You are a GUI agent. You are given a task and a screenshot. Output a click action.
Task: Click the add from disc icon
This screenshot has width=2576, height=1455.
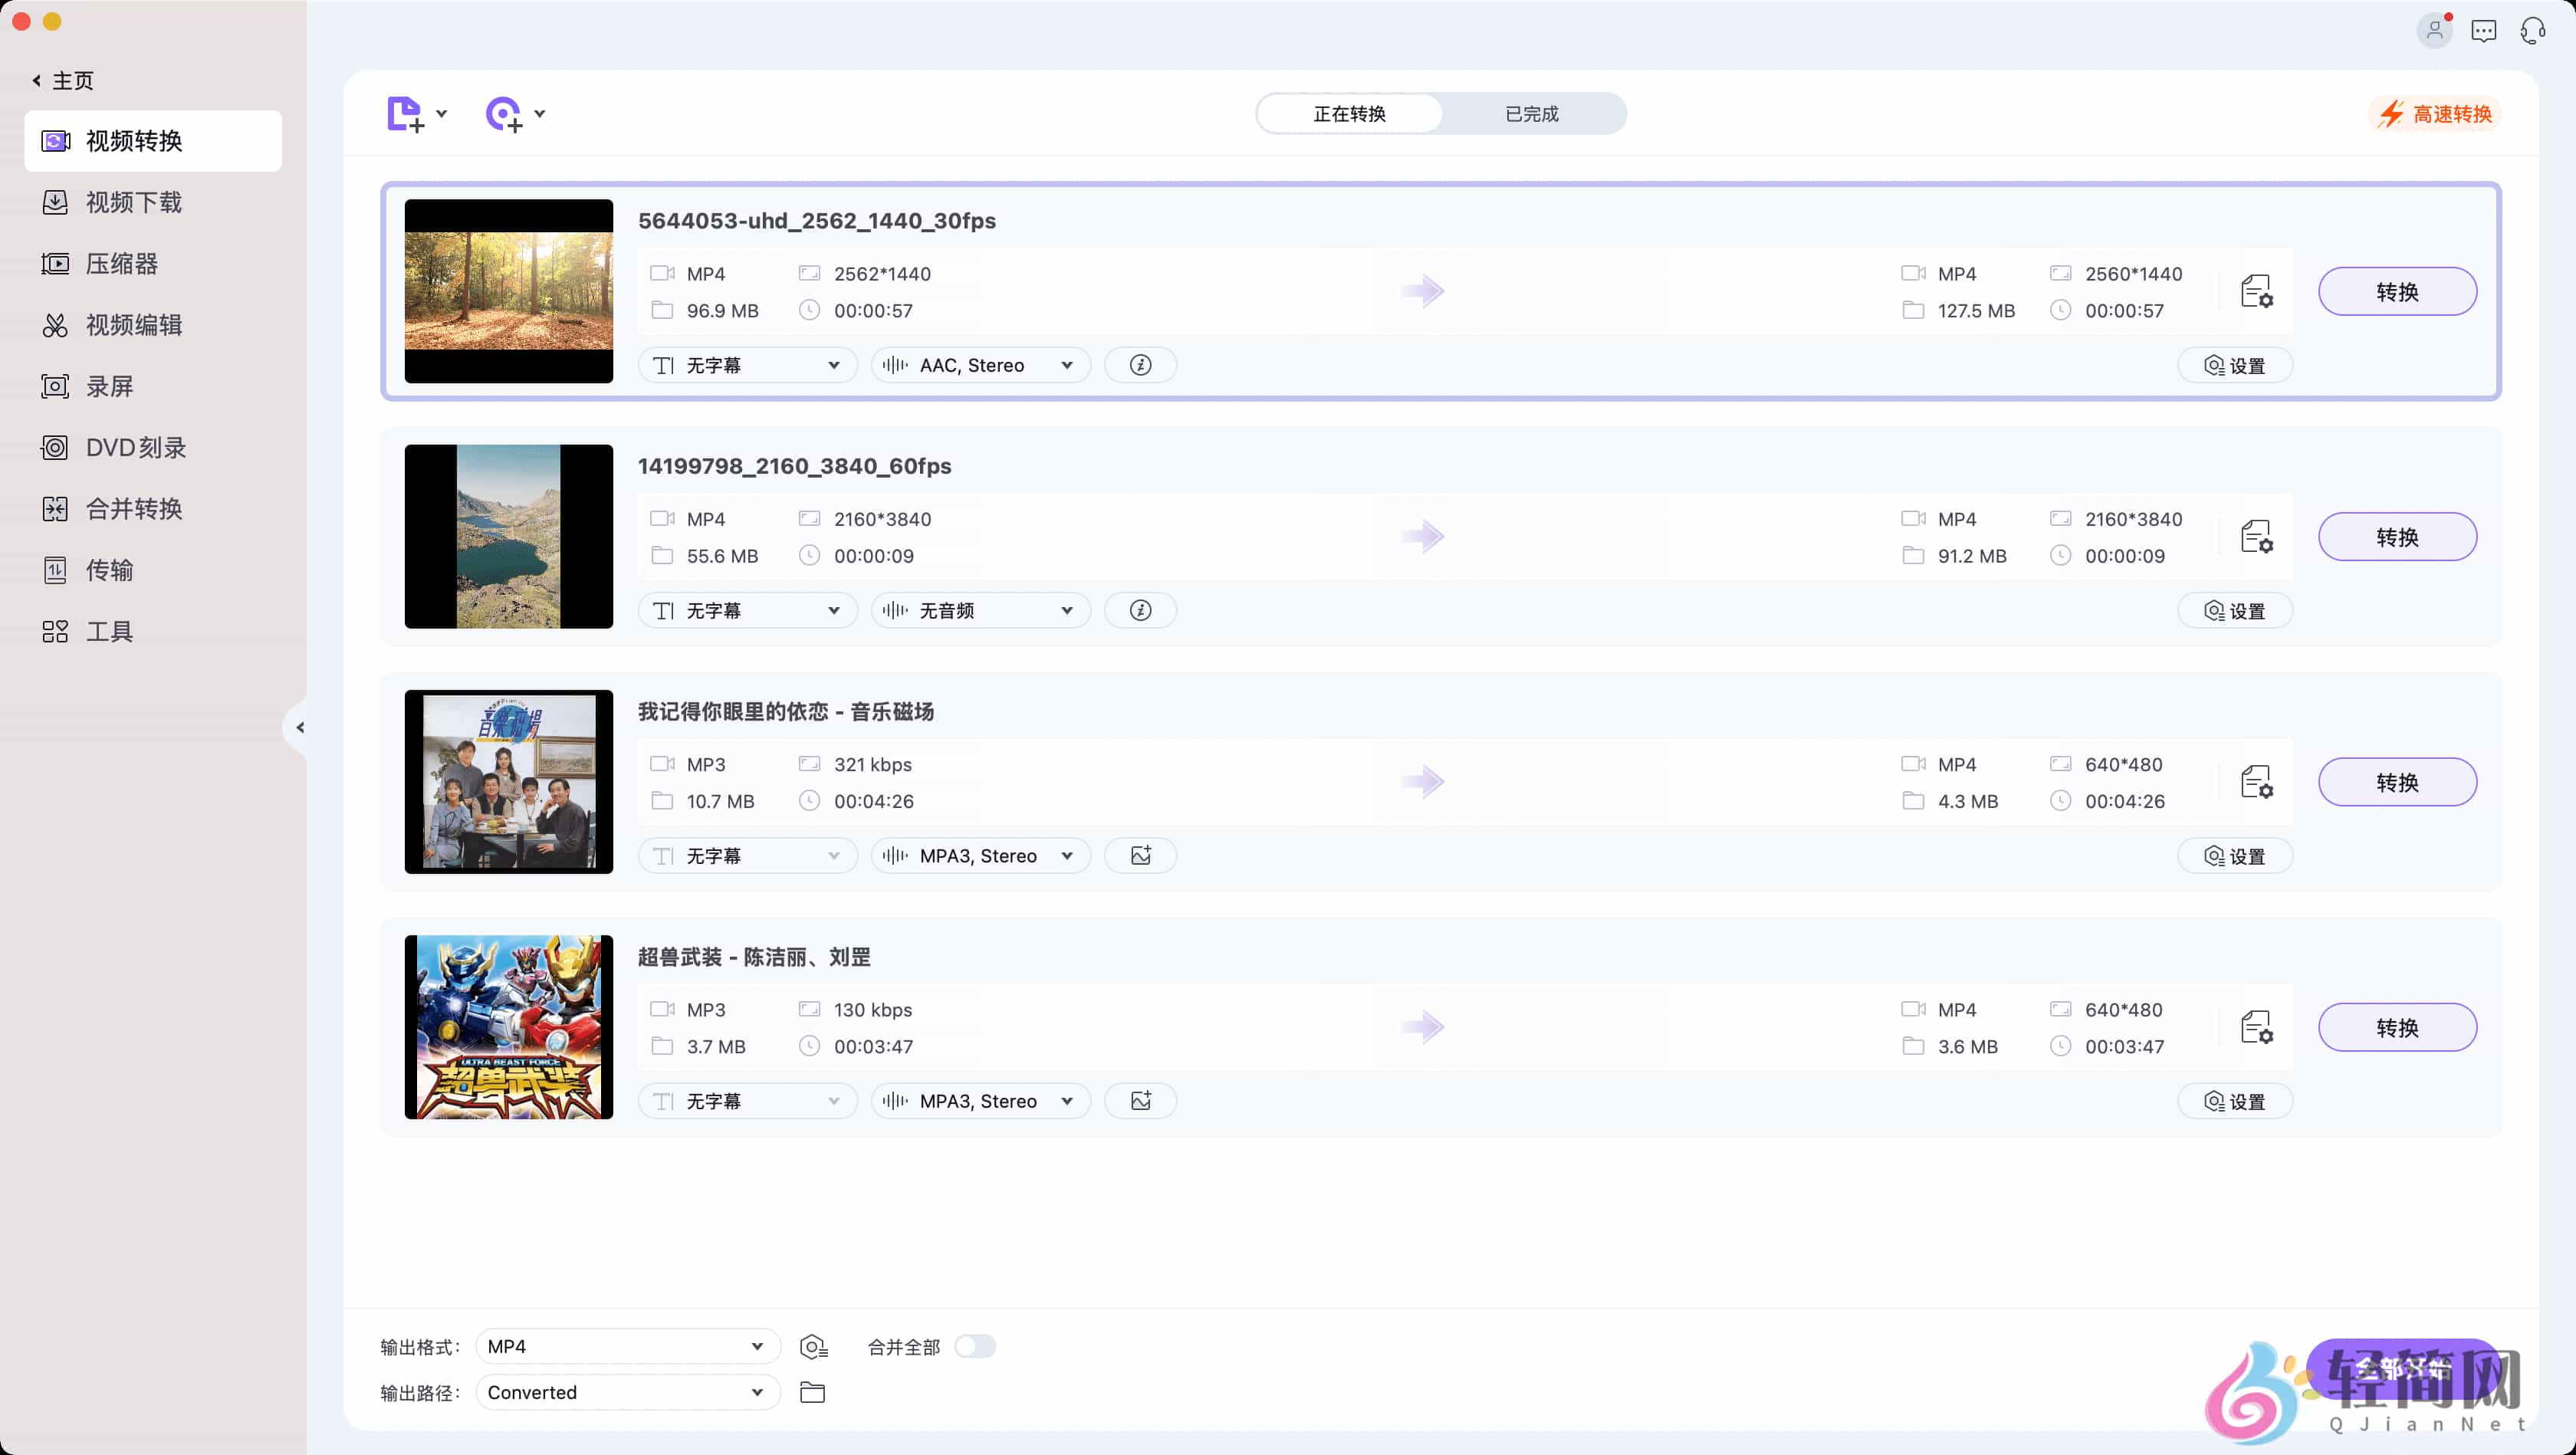click(504, 114)
